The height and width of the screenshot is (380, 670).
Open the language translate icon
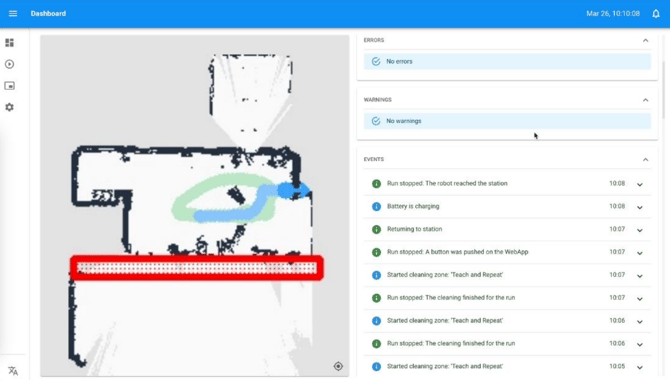tap(13, 371)
